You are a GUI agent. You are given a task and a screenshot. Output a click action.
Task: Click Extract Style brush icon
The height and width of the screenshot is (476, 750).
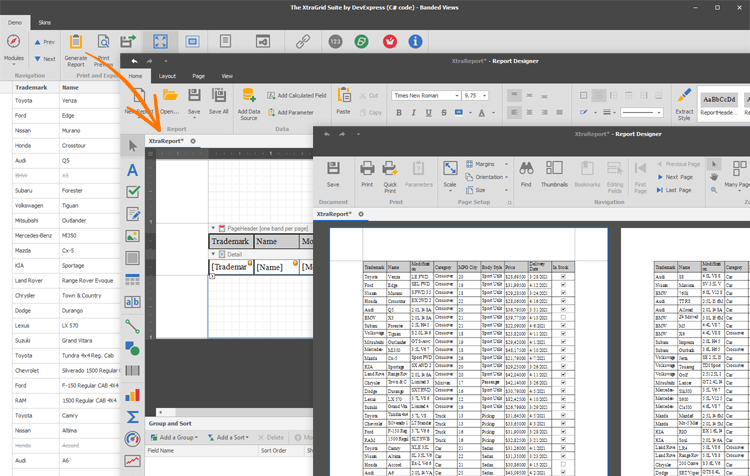pos(684,95)
